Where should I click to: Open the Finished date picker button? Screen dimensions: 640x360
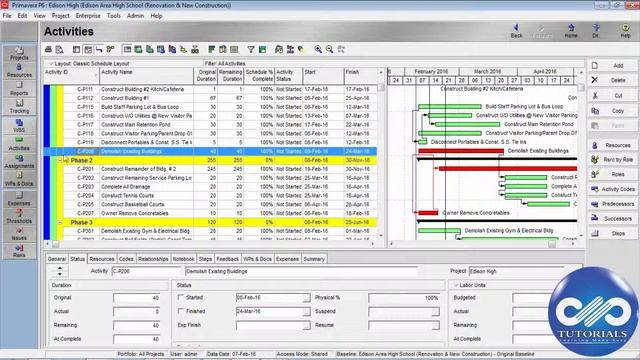[306, 312]
